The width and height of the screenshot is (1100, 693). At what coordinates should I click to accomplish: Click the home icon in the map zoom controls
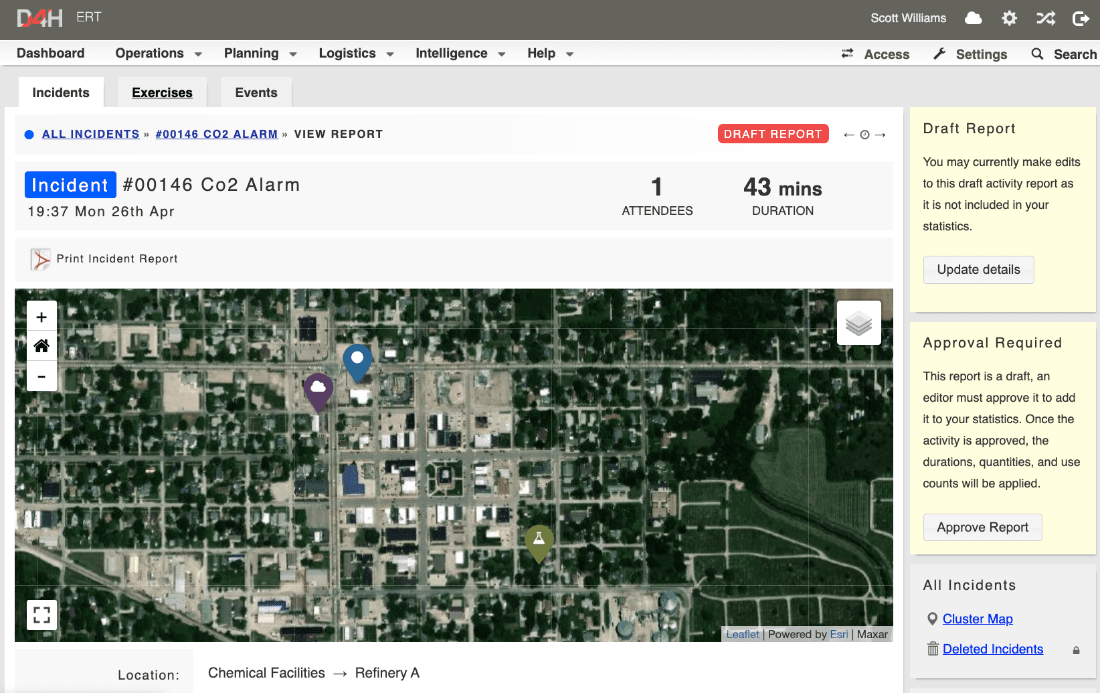(41, 346)
